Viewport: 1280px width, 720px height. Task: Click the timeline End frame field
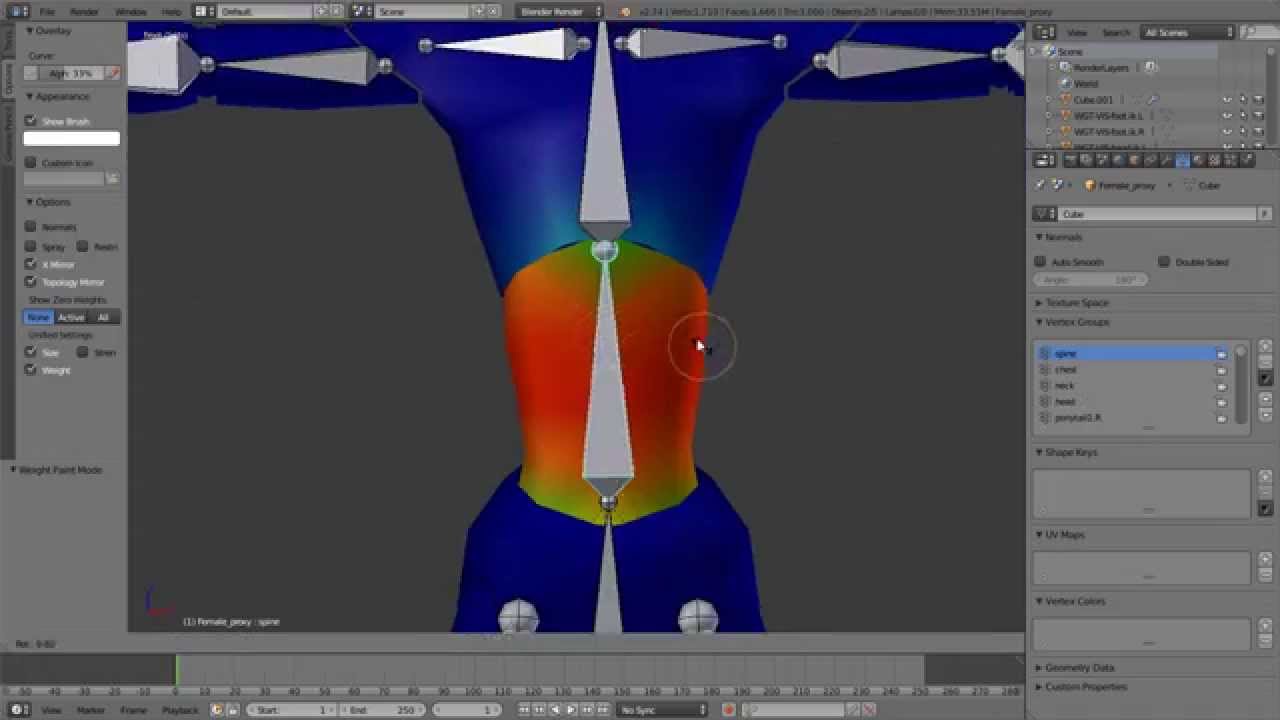point(382,710)
